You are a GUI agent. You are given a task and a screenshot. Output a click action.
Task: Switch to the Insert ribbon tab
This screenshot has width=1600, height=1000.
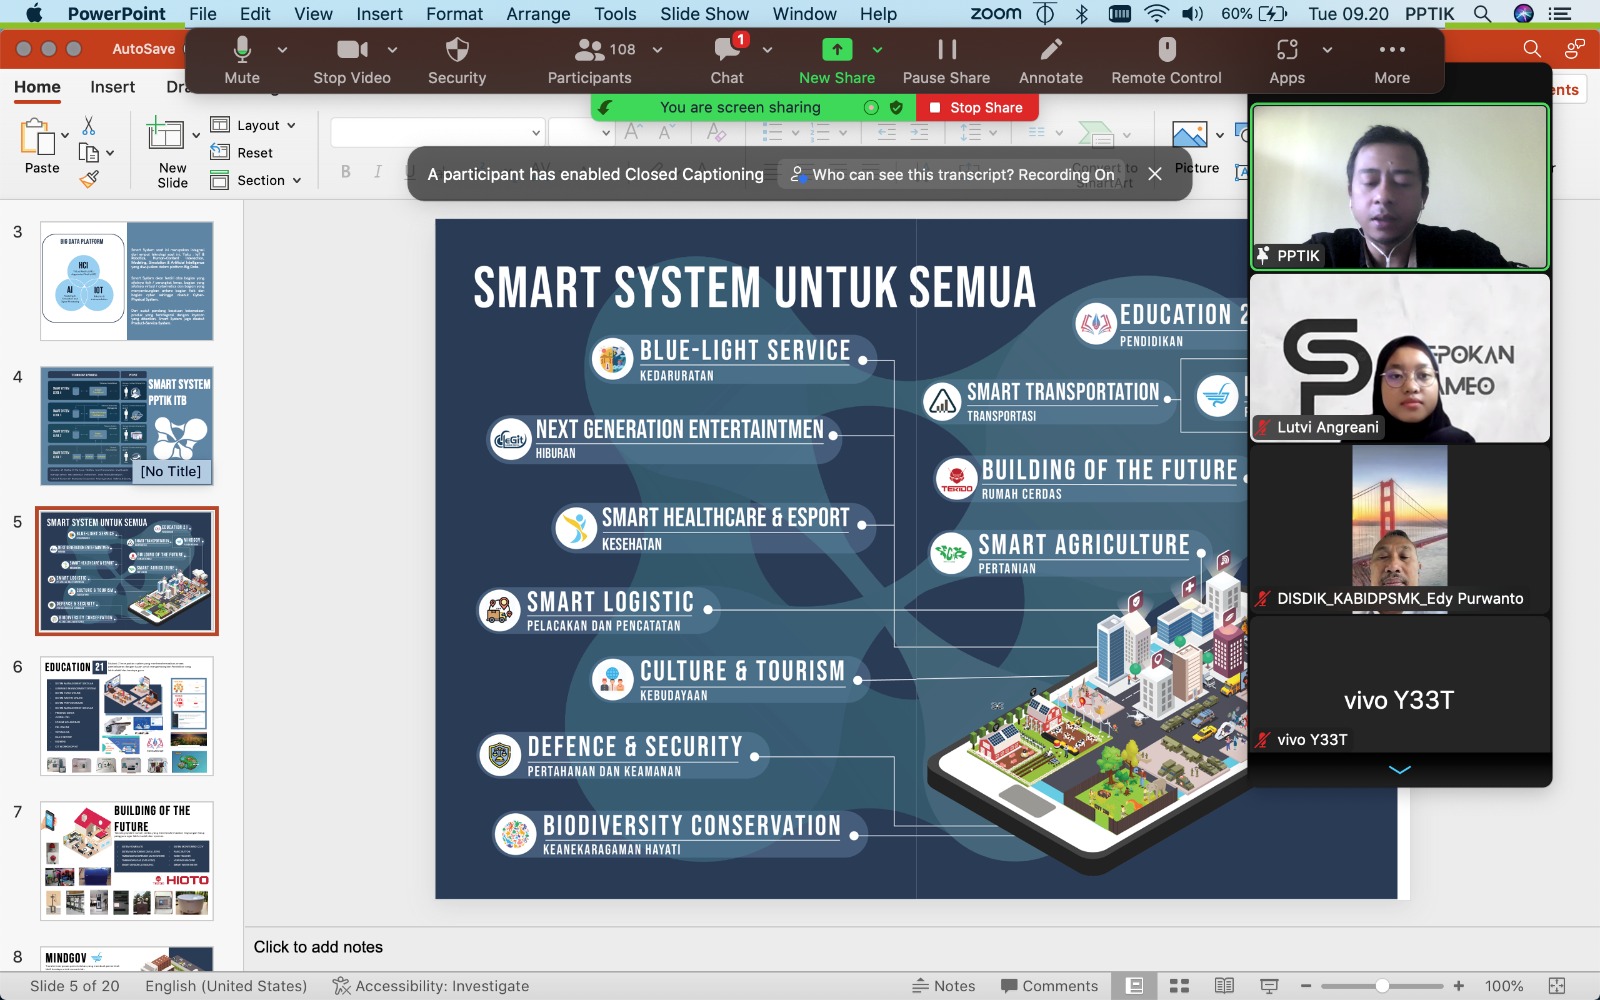coord(112,87)
